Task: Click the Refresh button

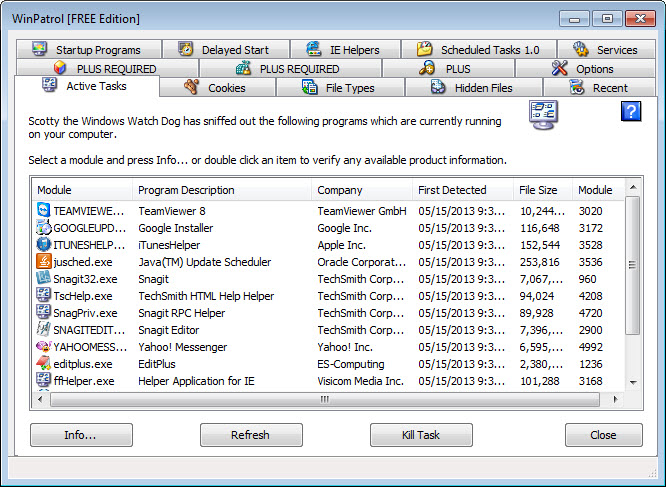Action: [x=251, y=435]
